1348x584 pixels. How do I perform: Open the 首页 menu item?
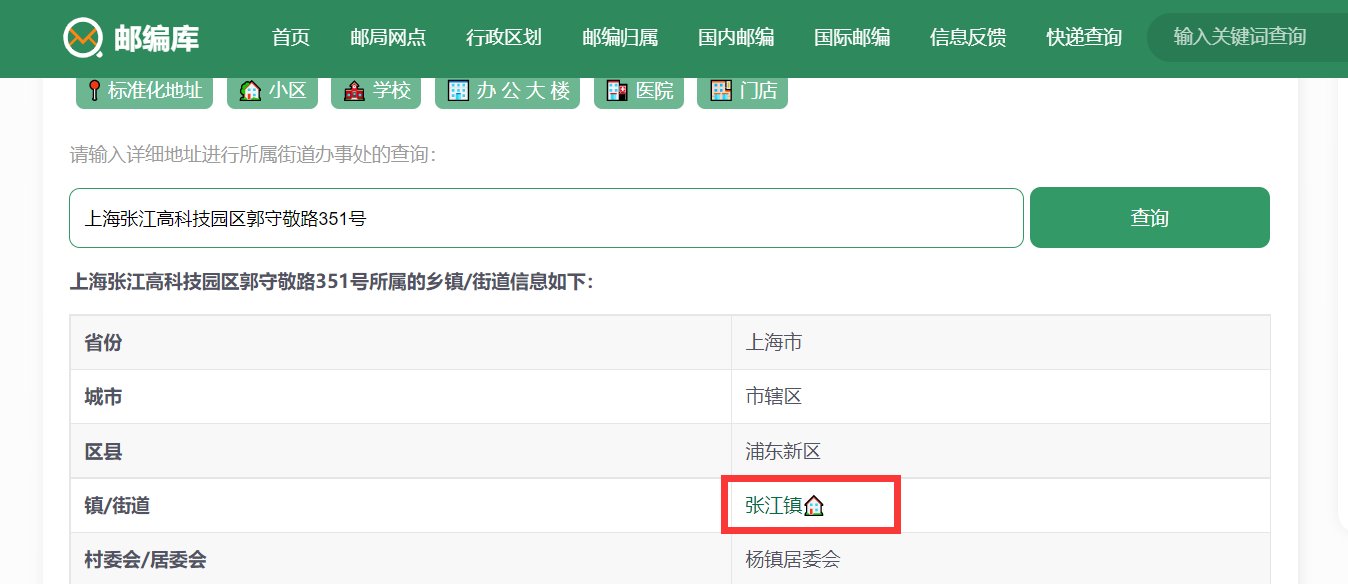[290, 38]
